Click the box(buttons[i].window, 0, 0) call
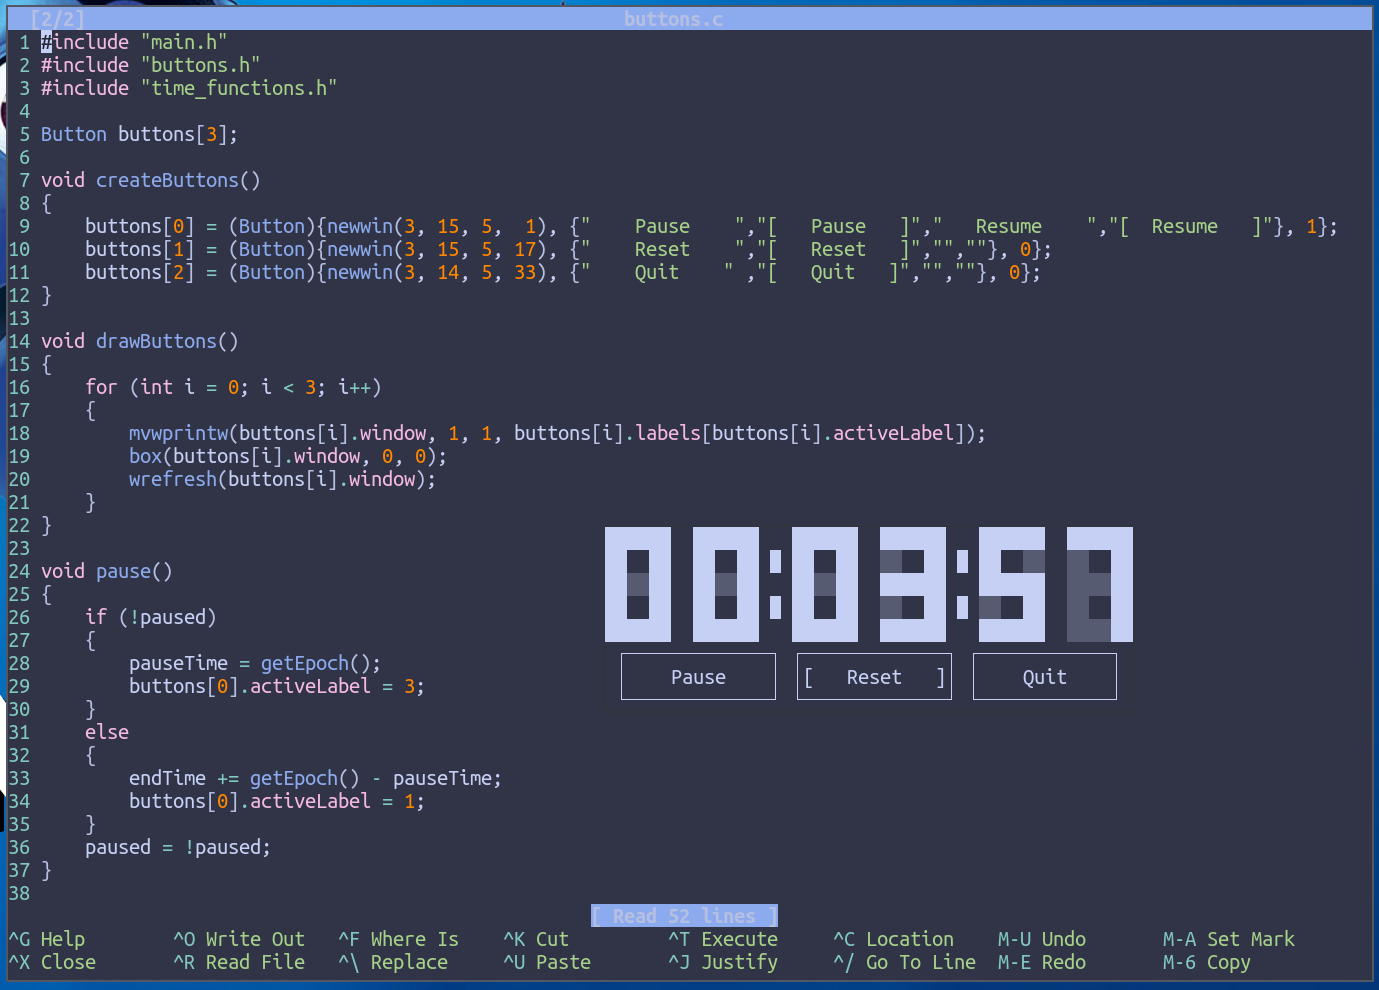Screen dimensions: 1379x990 click(288, 456)
